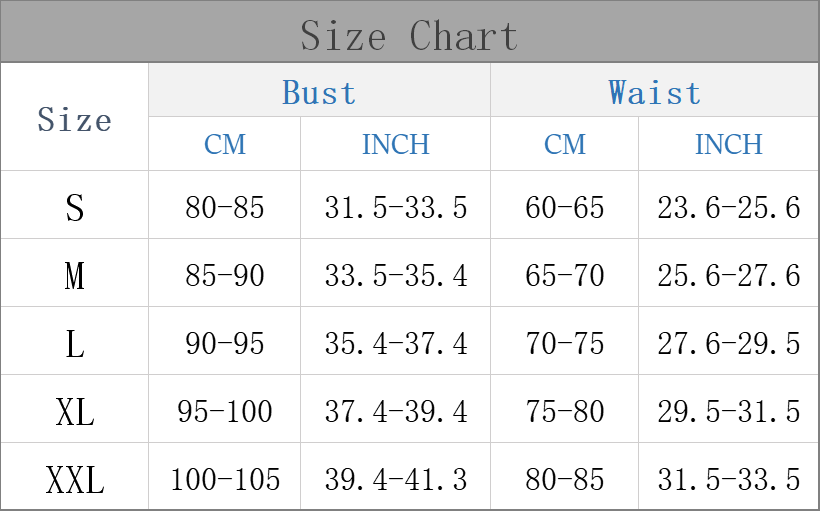This screenshot has height=511, width=820.
Task: Click the 39.4-41.3 bust inch cell
Action: tap(395, 480)
